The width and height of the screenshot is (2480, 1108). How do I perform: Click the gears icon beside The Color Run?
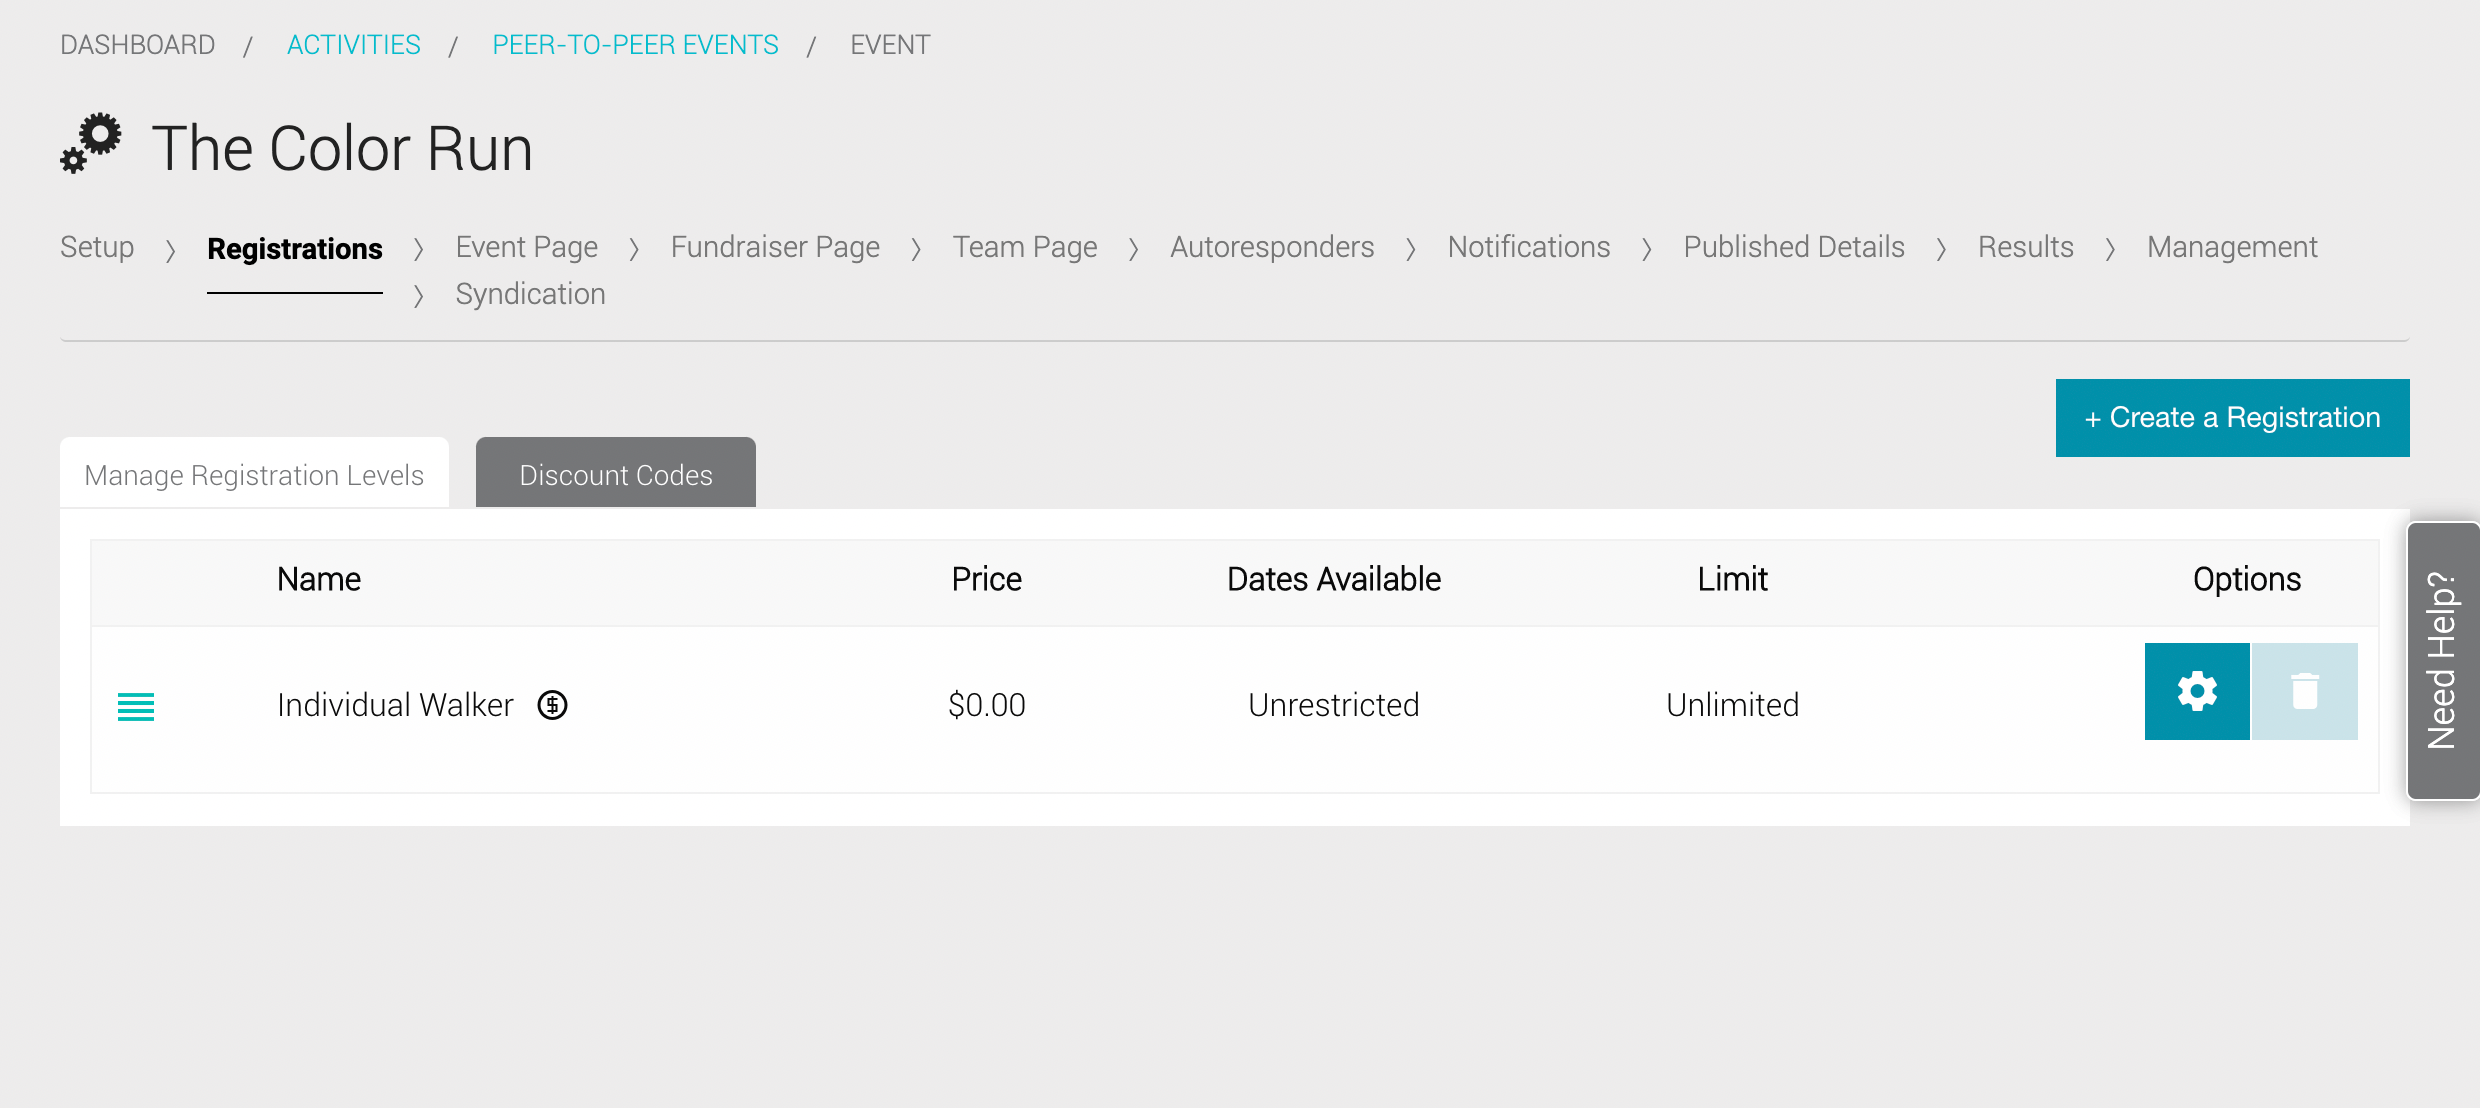(x=91, y=144)
